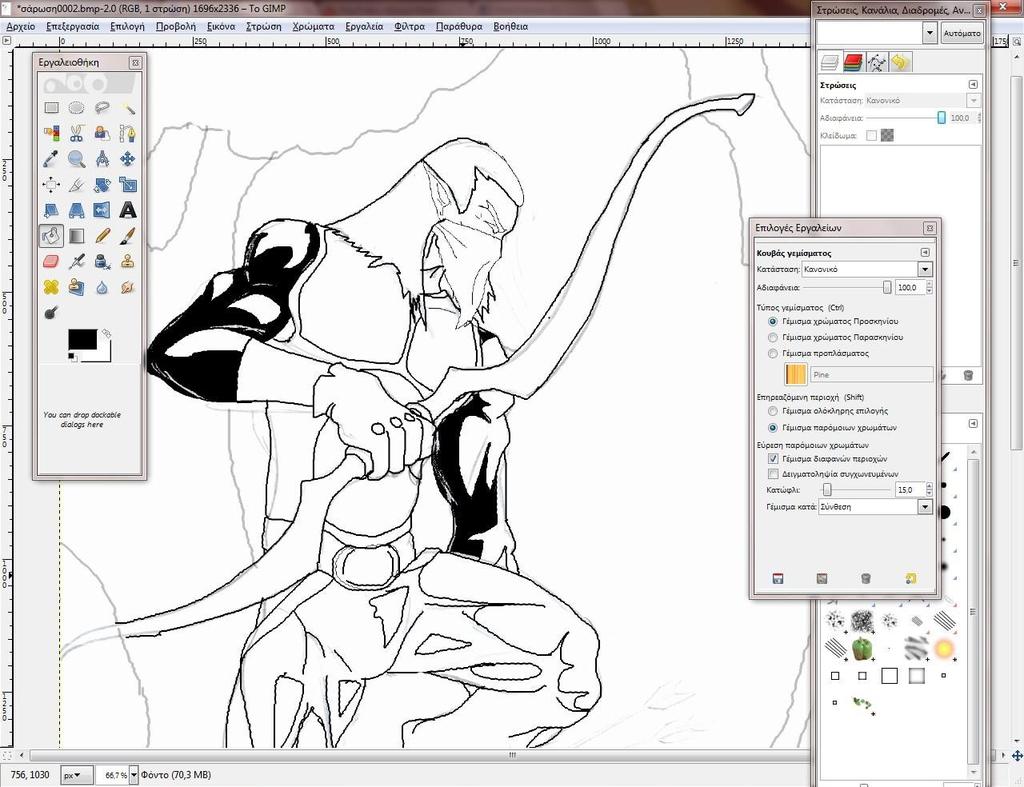Switch to the Undo History tab

(900, 63)
